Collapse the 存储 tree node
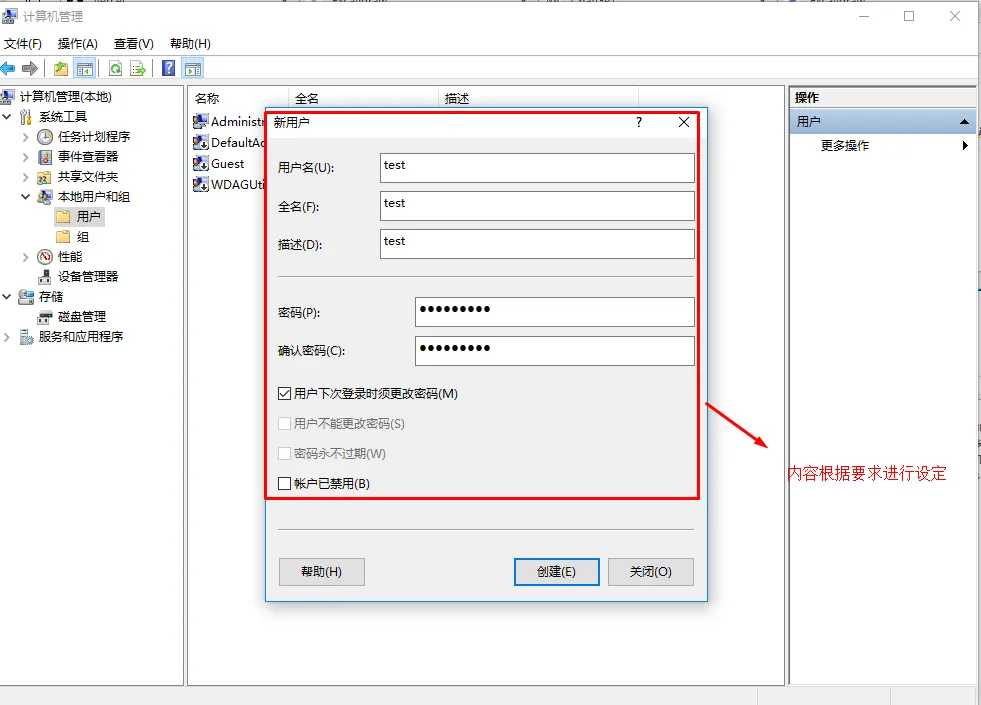Image resolution: width=981 pixels, height=705 pixels. tap(7, 297)
